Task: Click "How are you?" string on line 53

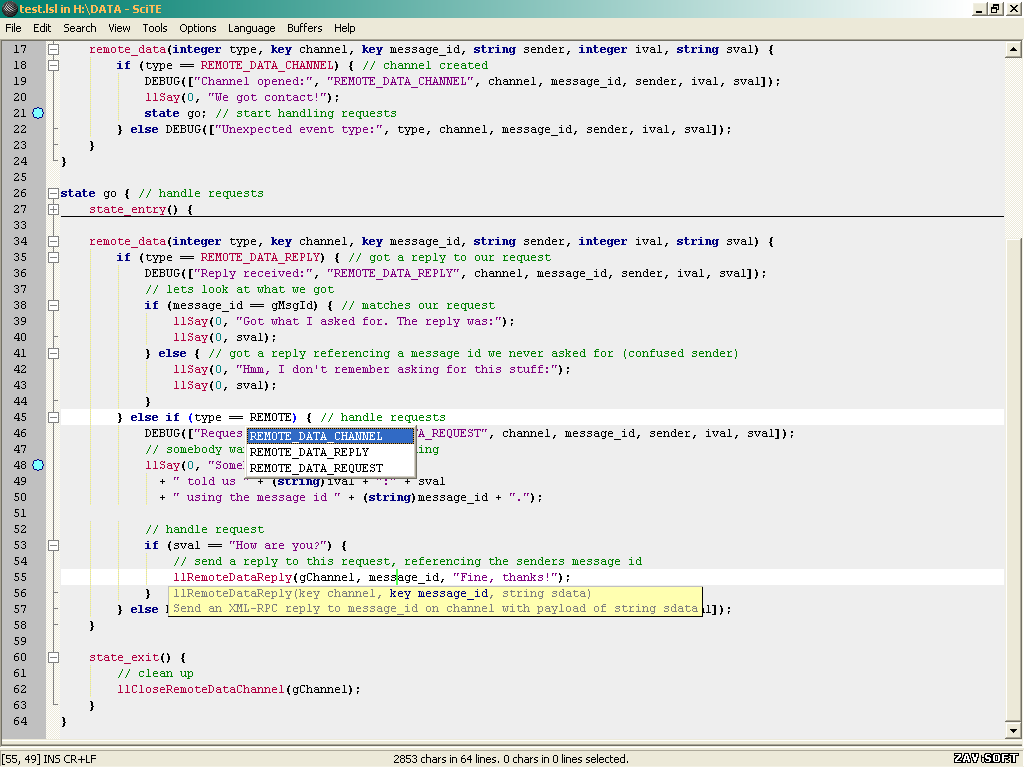Action: click(280, 545)
